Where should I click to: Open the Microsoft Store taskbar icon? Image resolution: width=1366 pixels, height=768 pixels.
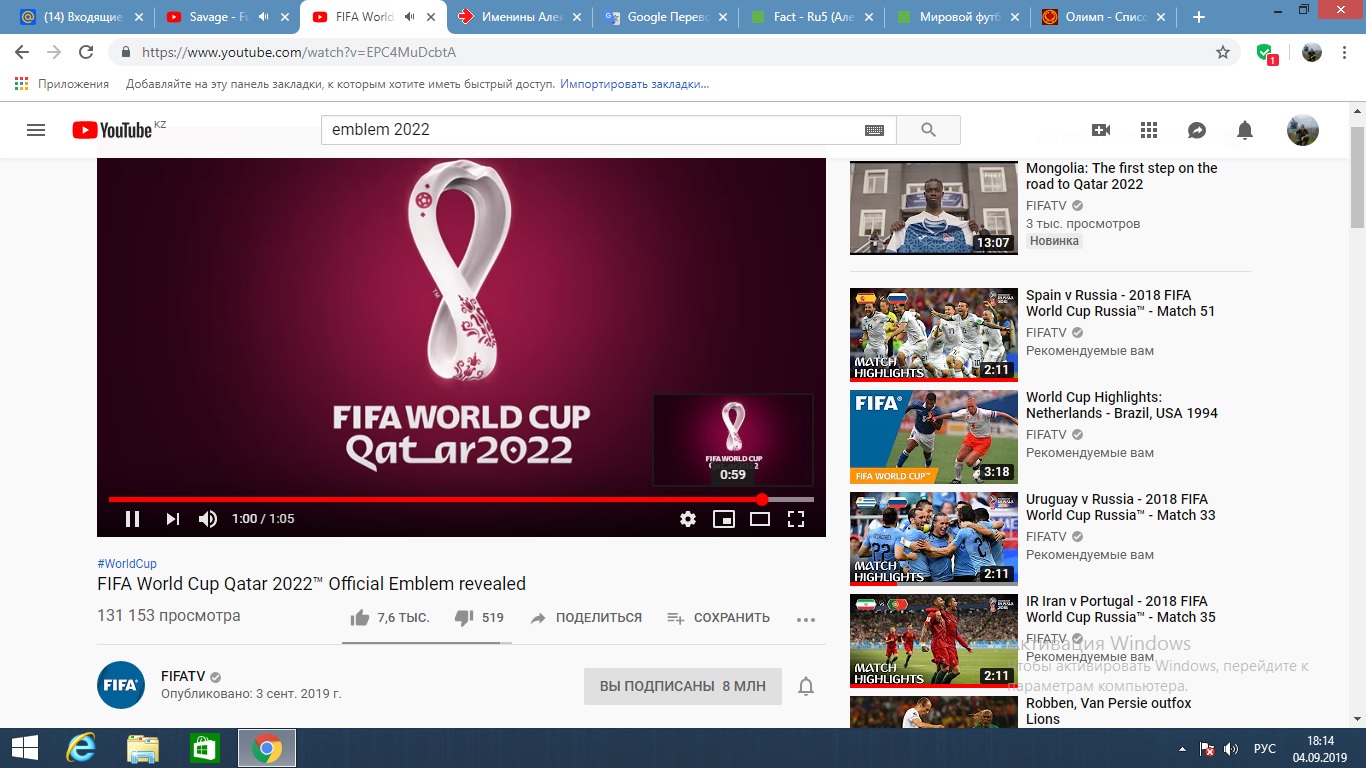[x=204, y=748]
